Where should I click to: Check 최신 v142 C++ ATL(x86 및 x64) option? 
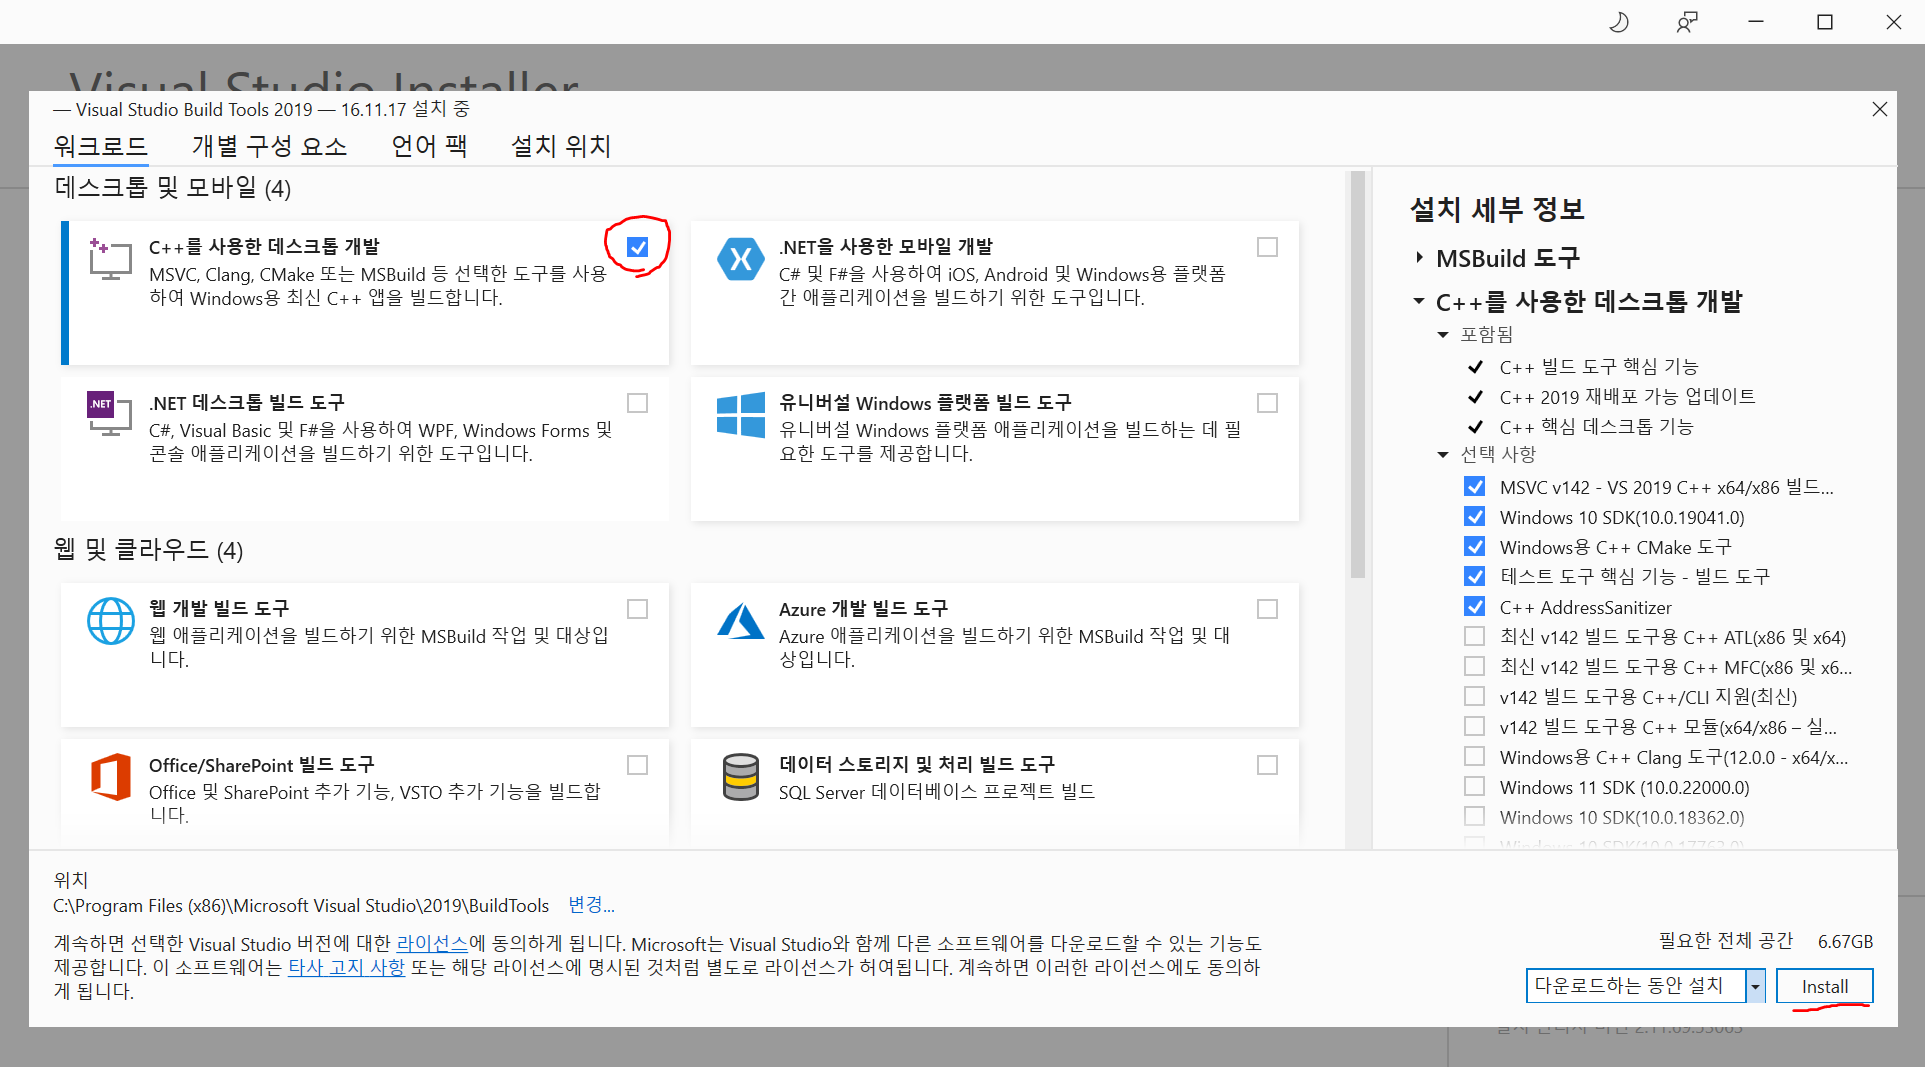(1474, 636)
